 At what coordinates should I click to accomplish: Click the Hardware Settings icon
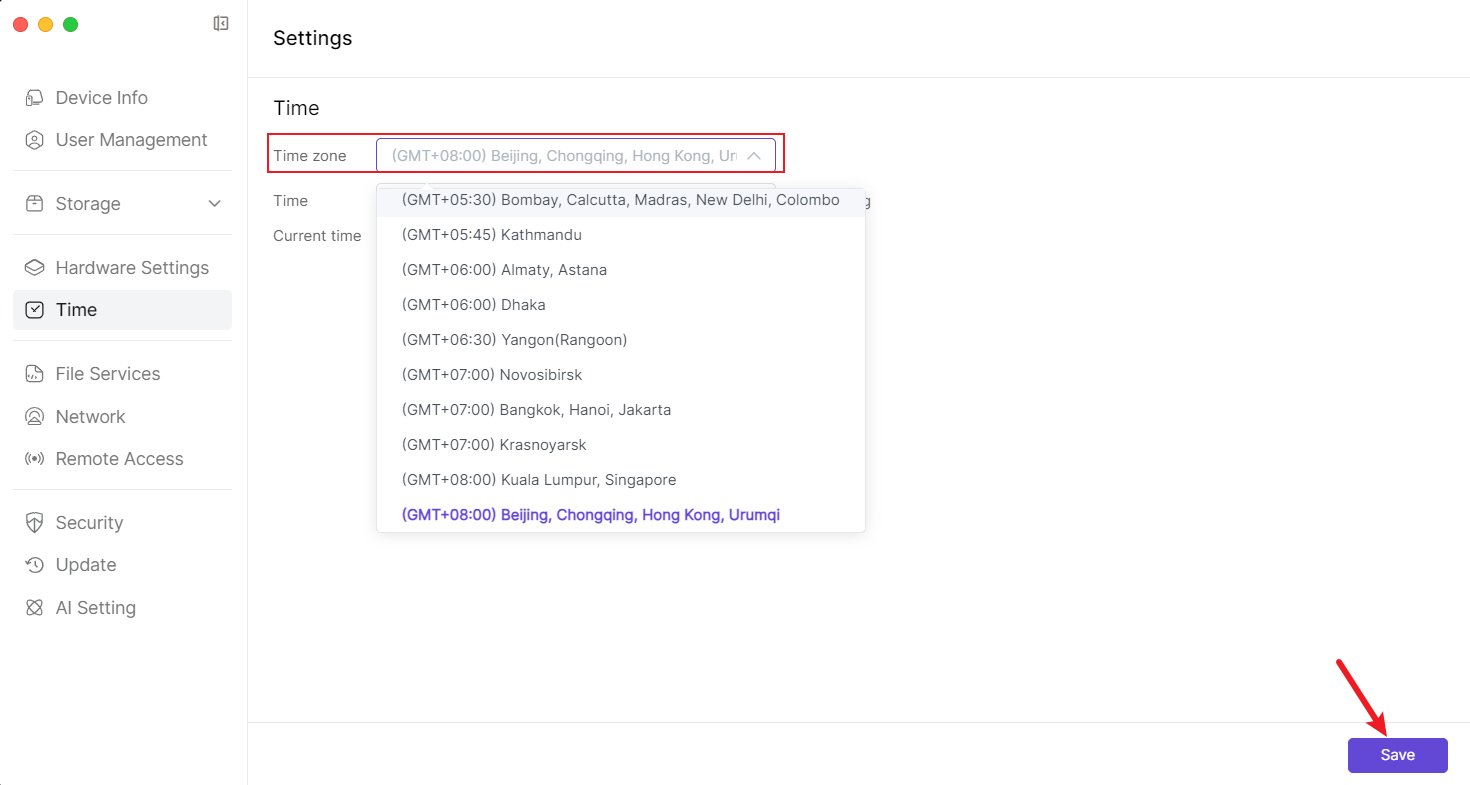click(x=35, y=268)
